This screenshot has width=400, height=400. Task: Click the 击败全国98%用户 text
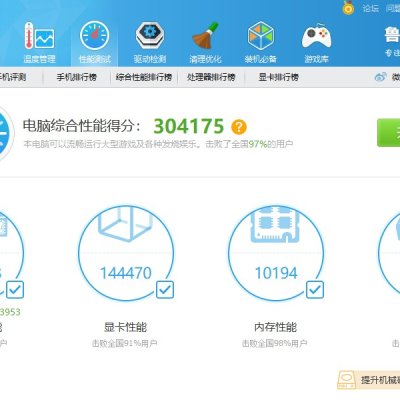275,343
